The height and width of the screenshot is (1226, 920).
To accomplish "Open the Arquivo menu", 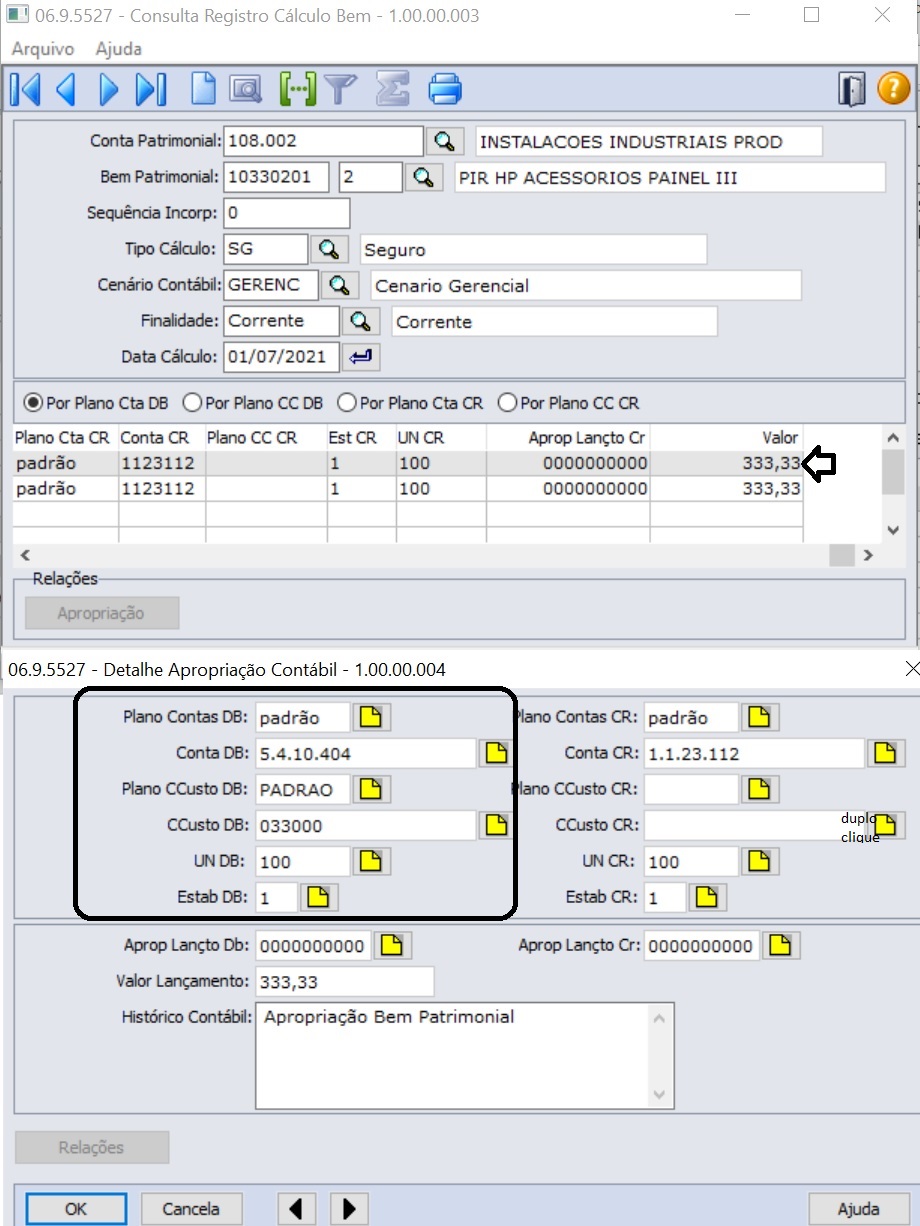I will click(42, 48).
